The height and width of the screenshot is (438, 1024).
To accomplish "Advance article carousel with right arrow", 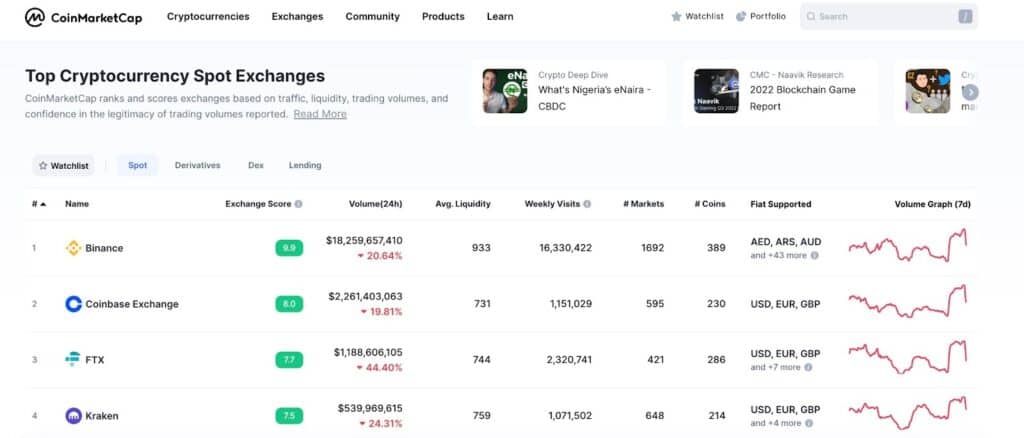I will (969, 92).
